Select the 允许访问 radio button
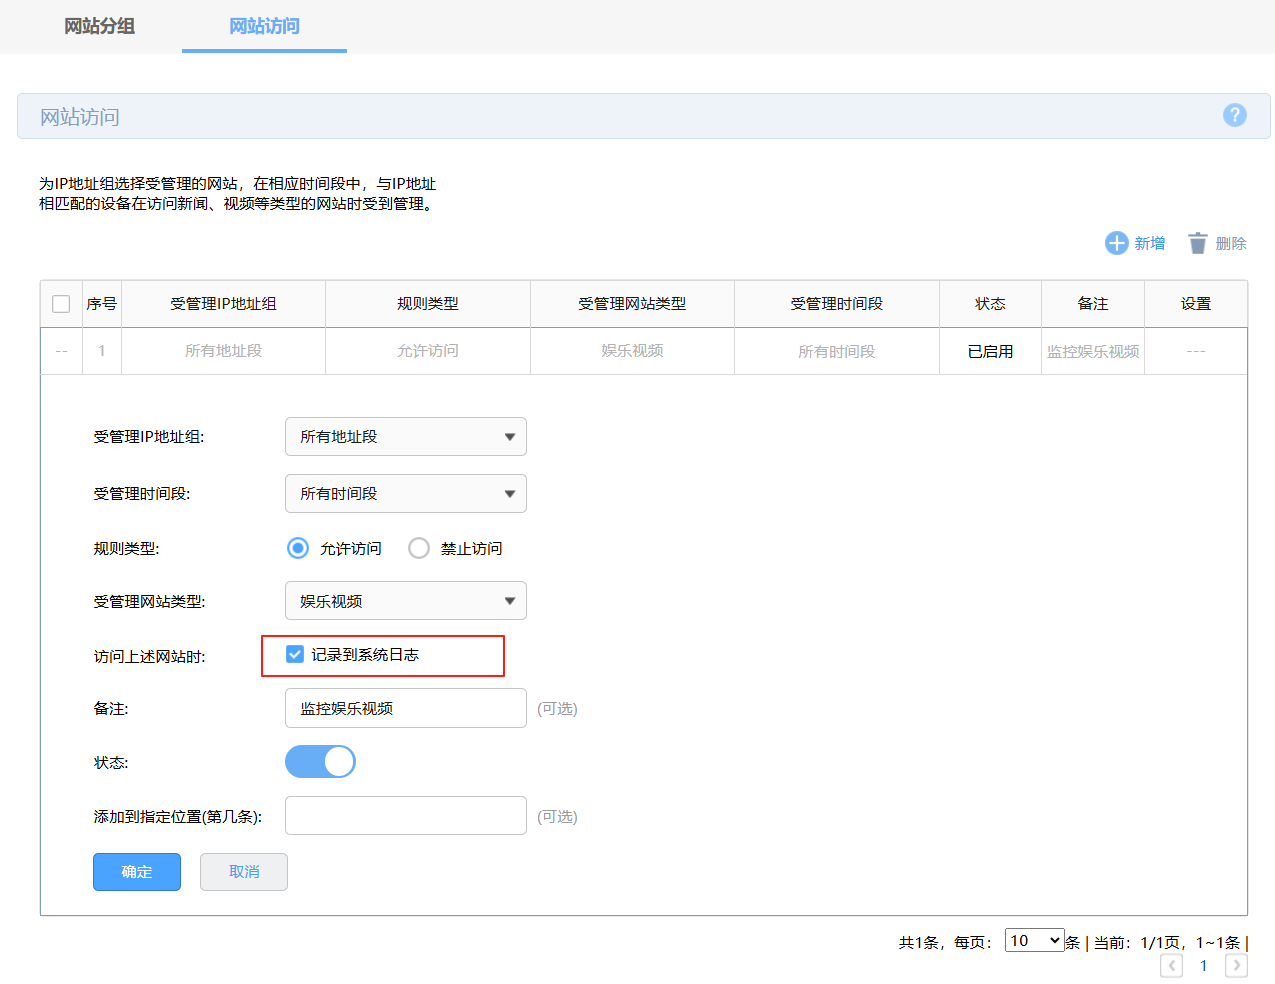 (297, 548)
